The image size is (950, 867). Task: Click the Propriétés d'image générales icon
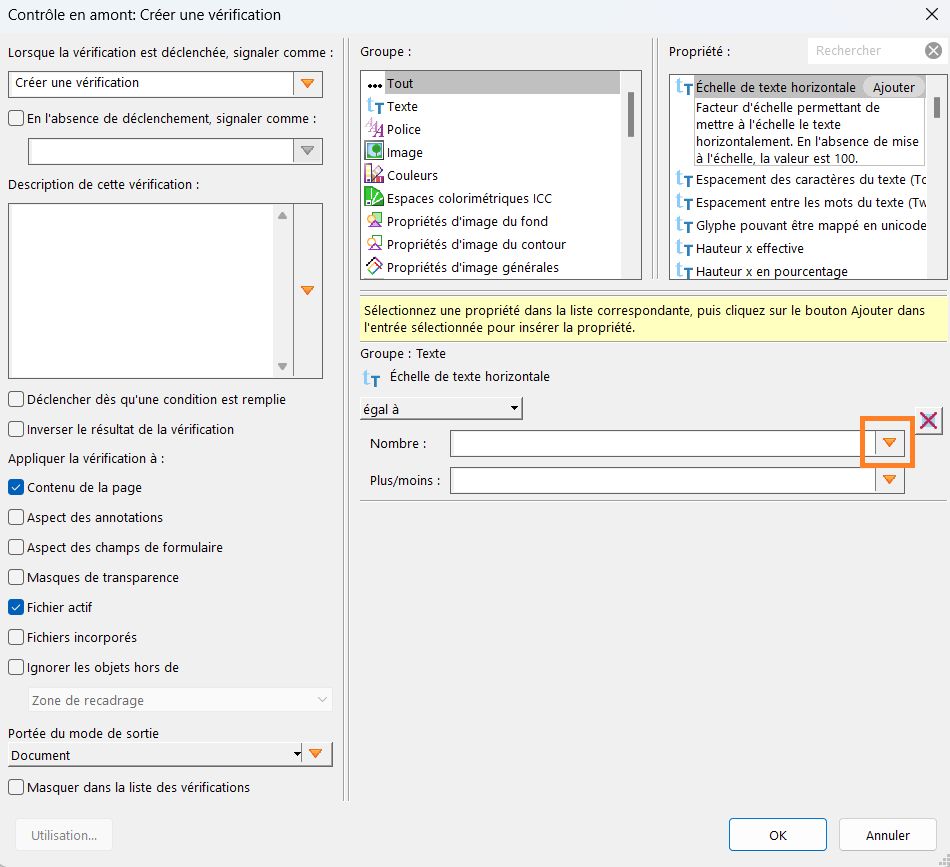pyautogui.click(x=374, y=266)
